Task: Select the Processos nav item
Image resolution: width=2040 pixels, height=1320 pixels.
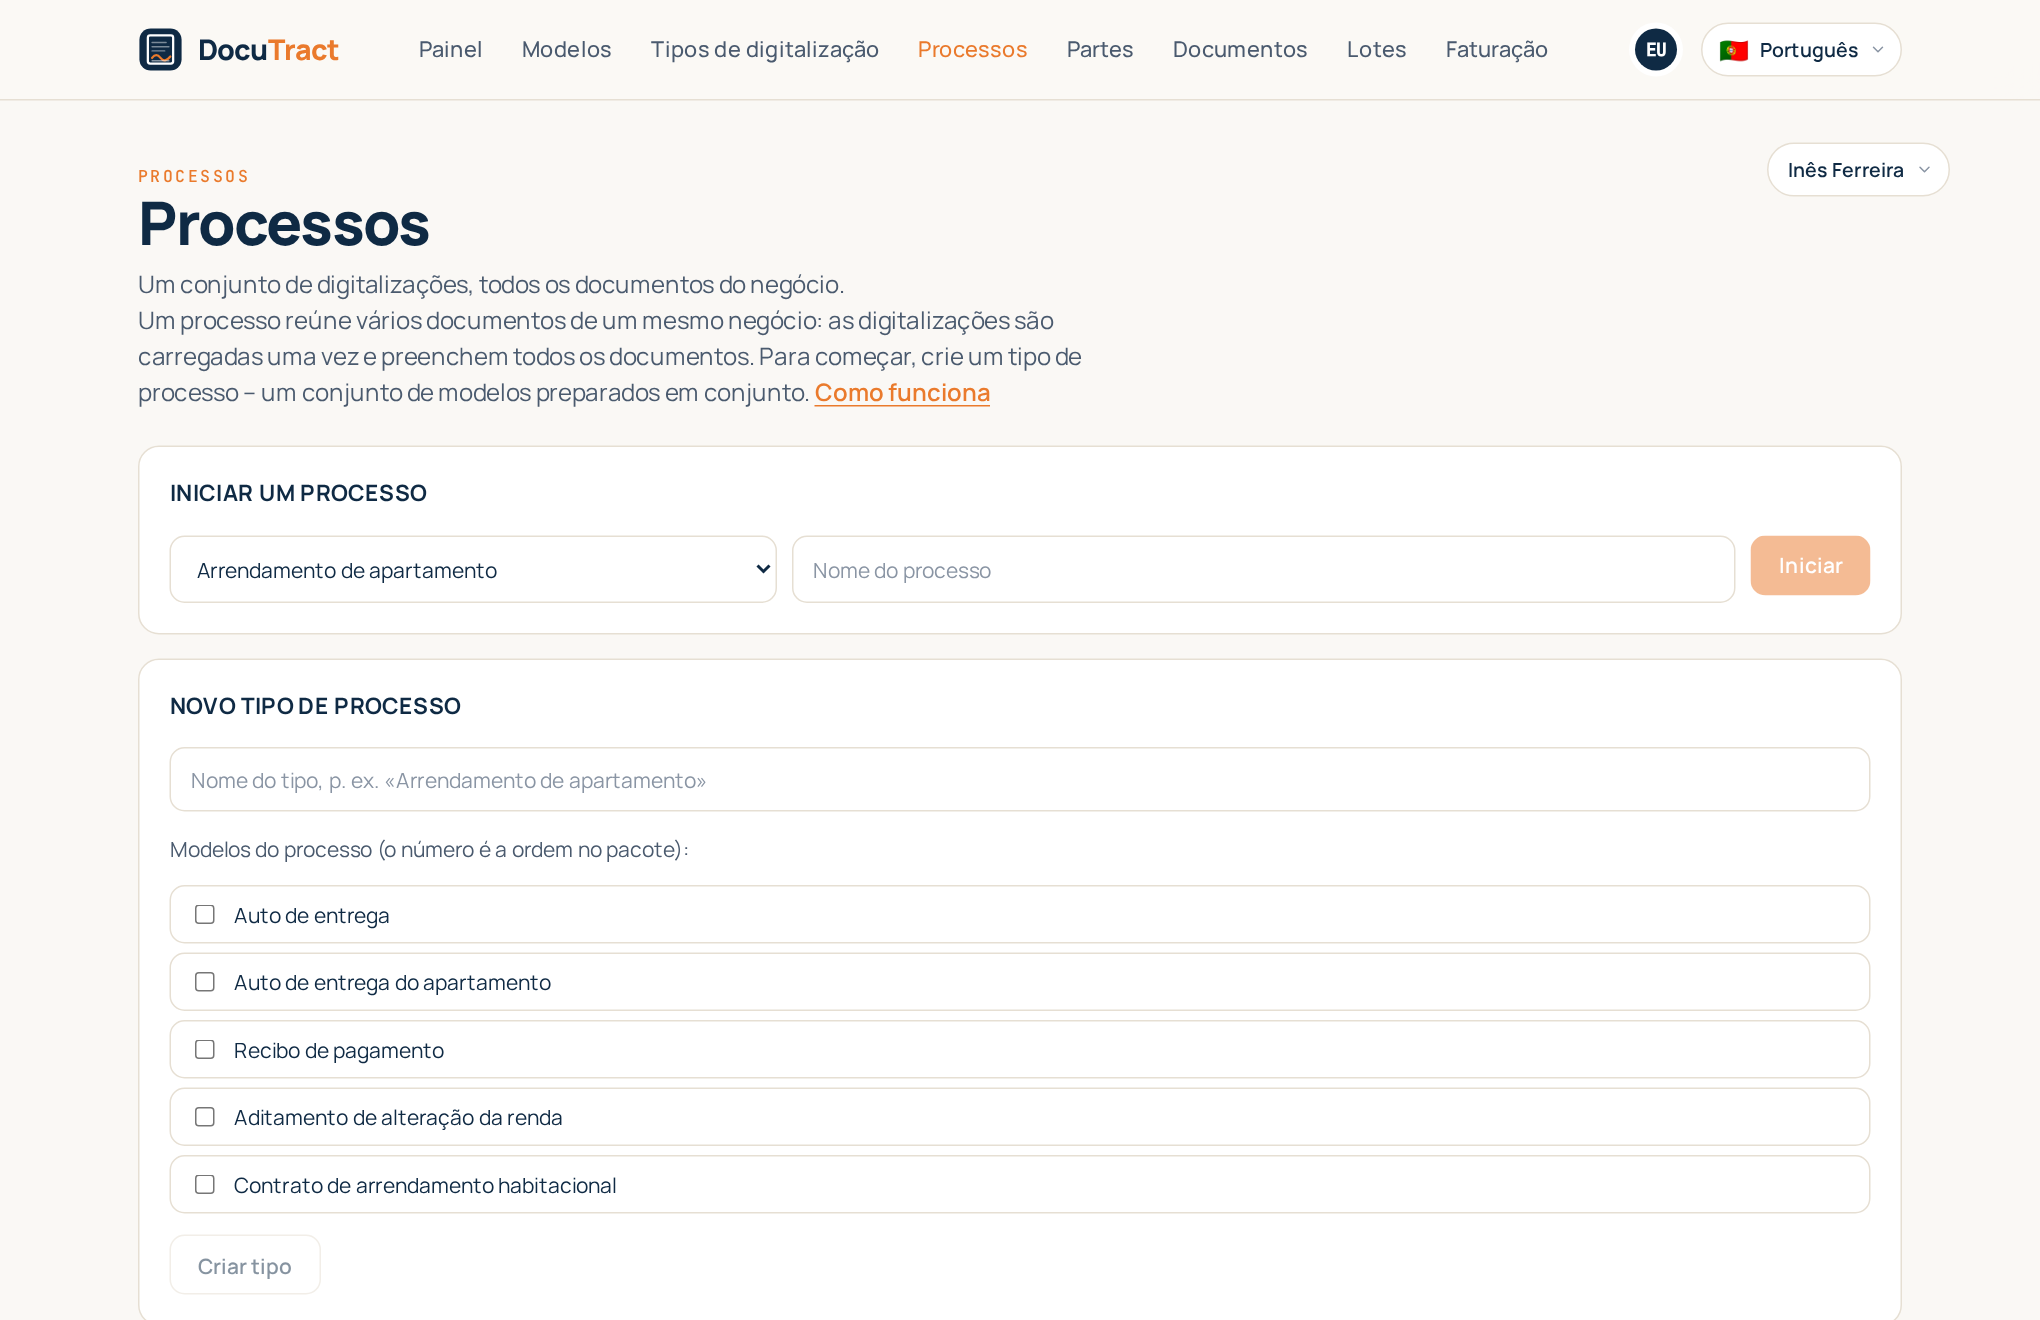Action: [x=972, y=49]
